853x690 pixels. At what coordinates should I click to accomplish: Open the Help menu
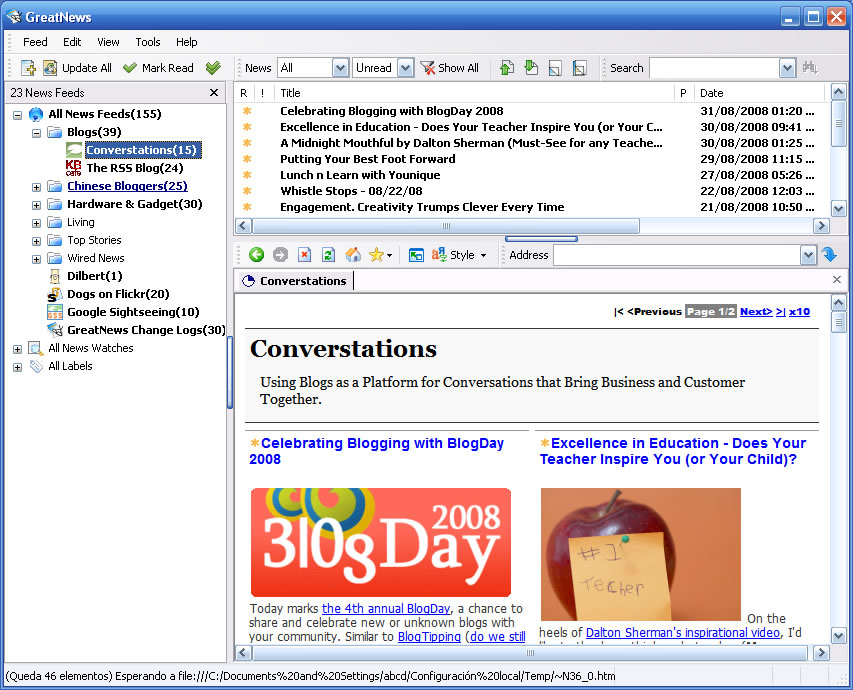186,42
